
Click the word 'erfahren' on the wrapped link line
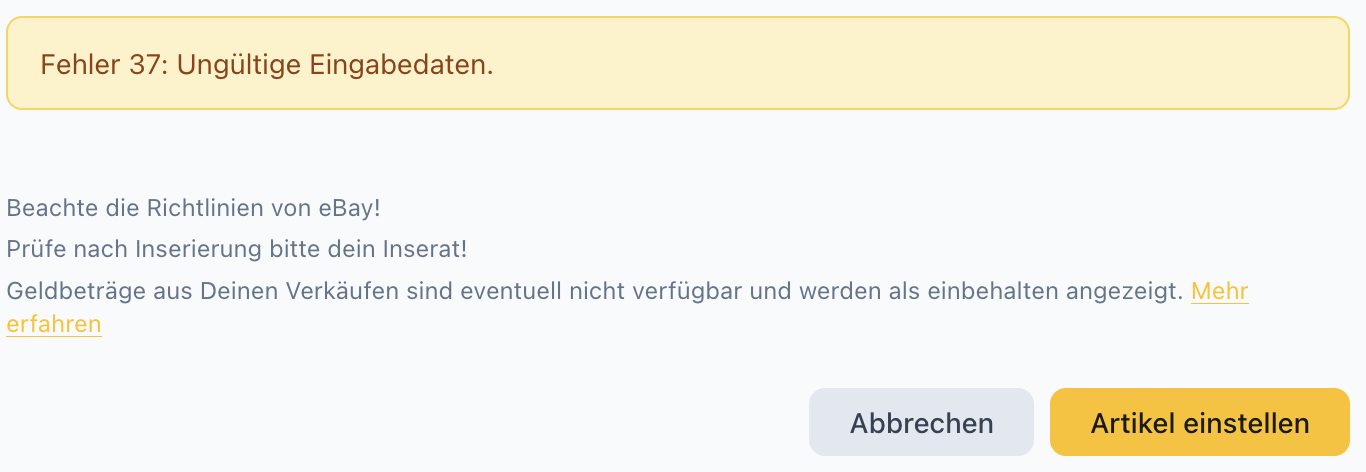54,324
